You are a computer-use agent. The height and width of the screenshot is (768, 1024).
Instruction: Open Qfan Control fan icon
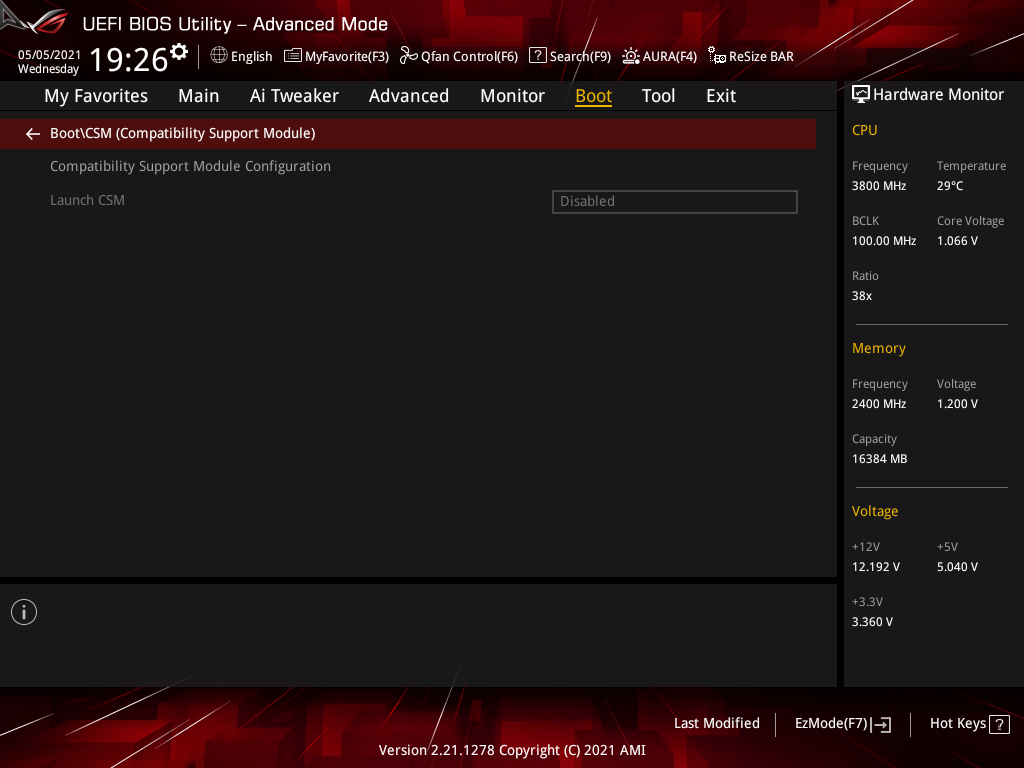tap(409, 56)
